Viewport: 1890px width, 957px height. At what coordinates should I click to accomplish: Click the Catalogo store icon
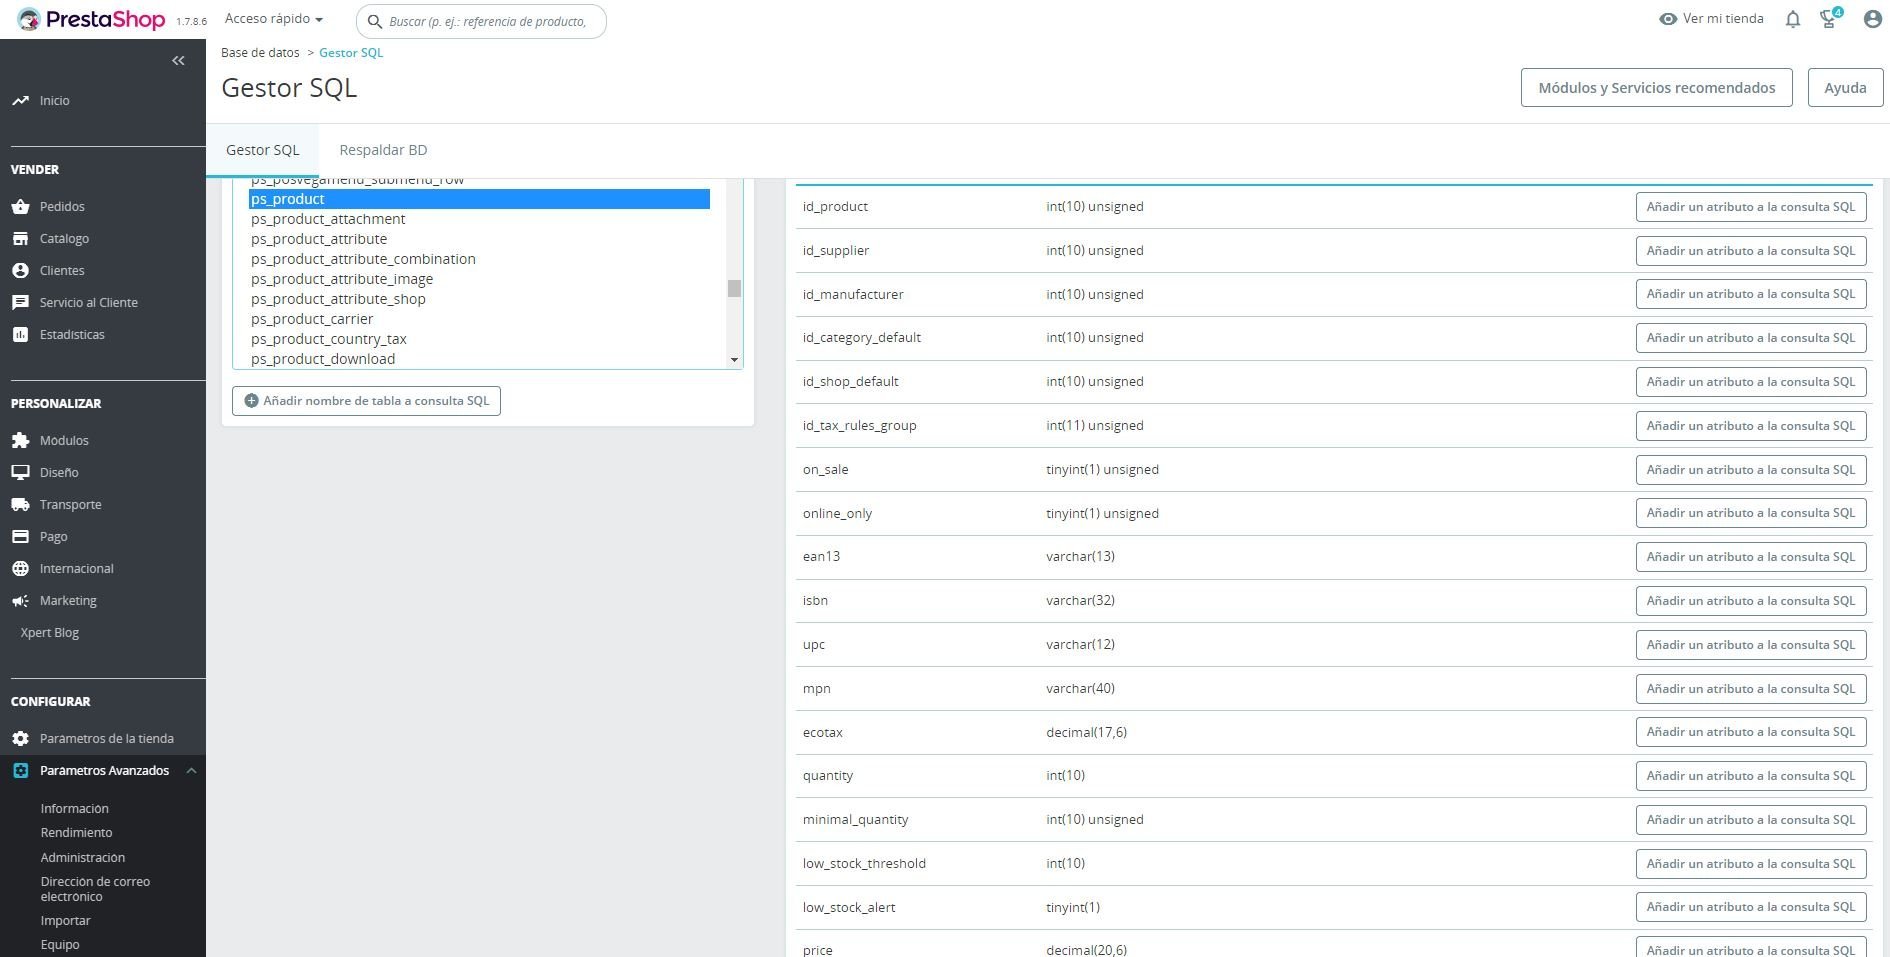[20, 239]
